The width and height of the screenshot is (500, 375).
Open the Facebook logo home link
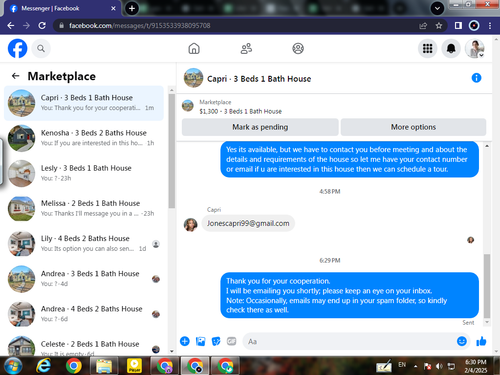click(x=17, y=49)
